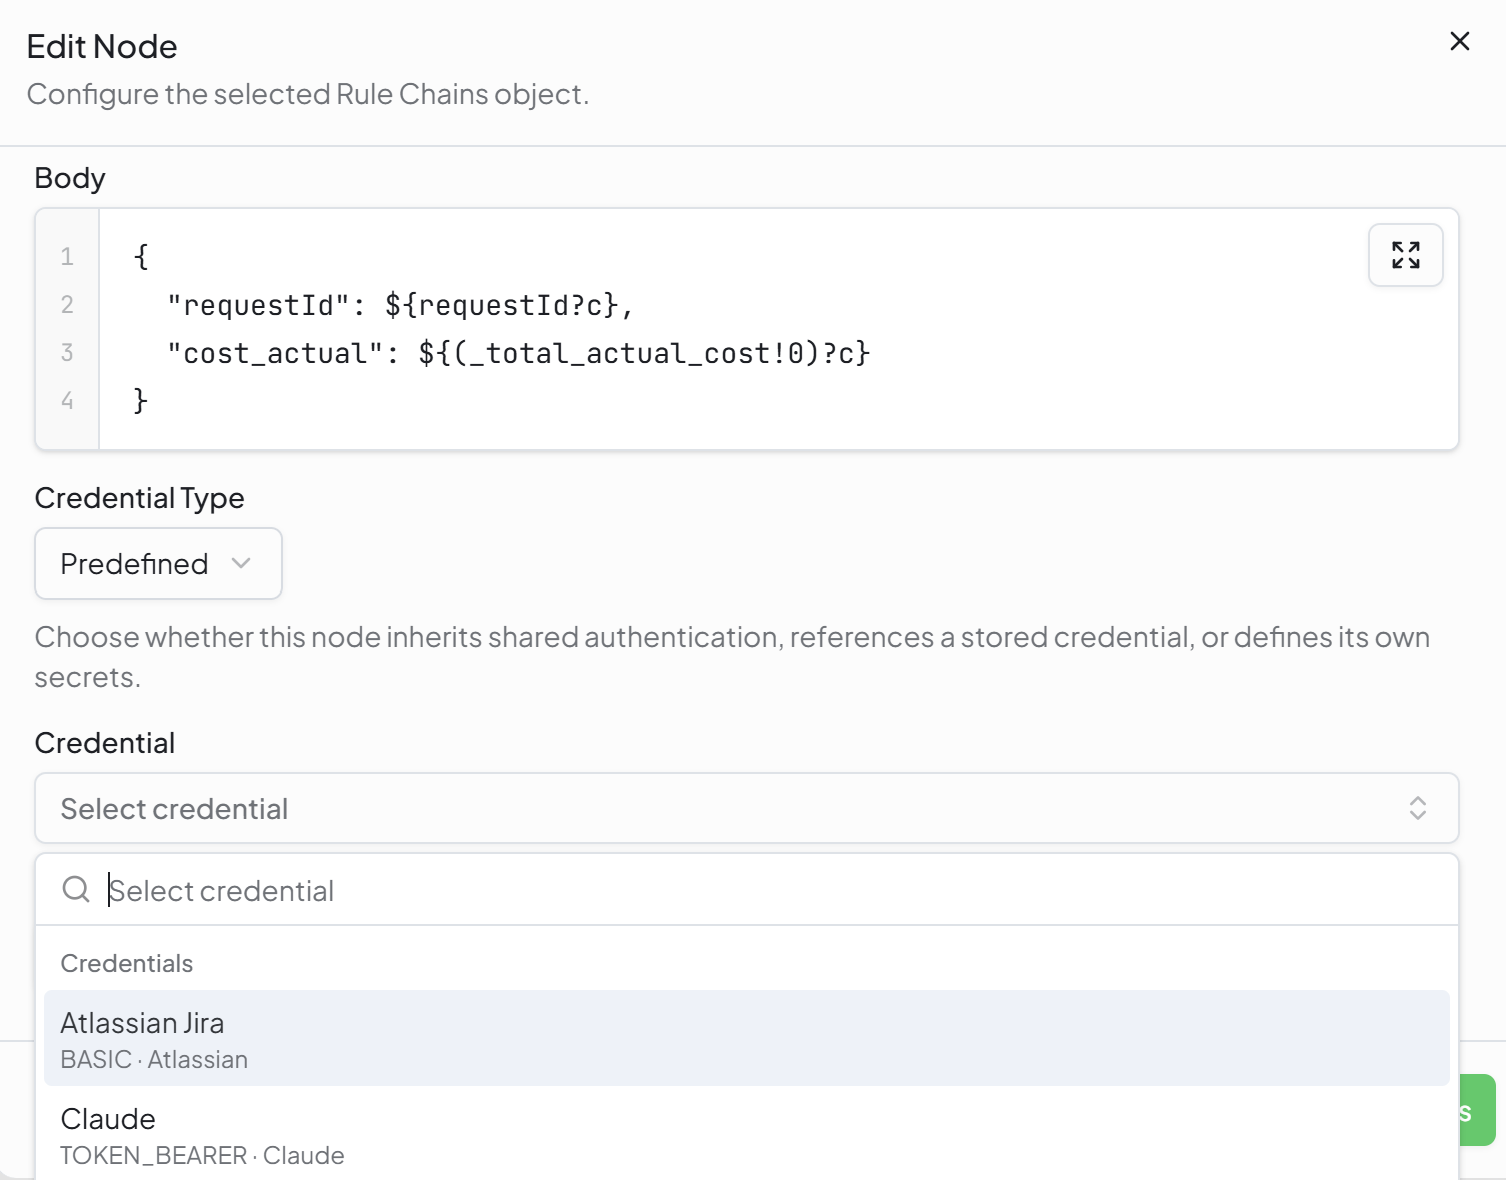The height and width of the screenshot is (1180, 1506).
Task: Close the Edit Node dialog
Action: point(1459,41)
